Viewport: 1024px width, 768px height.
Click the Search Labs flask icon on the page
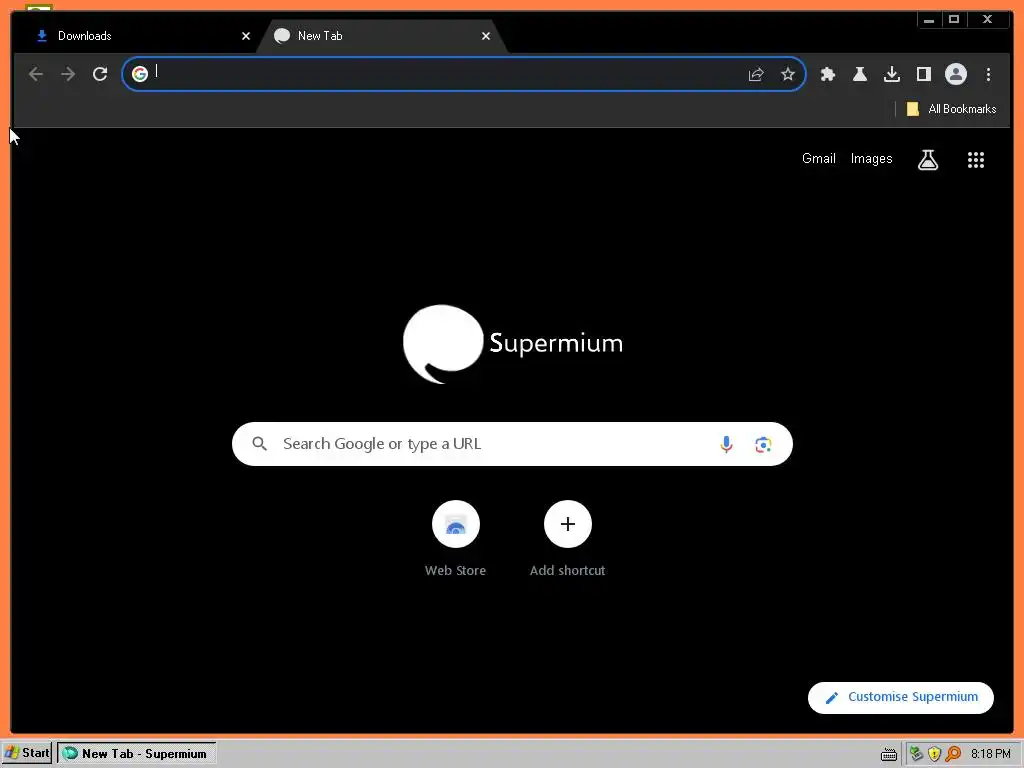[928, 159]
